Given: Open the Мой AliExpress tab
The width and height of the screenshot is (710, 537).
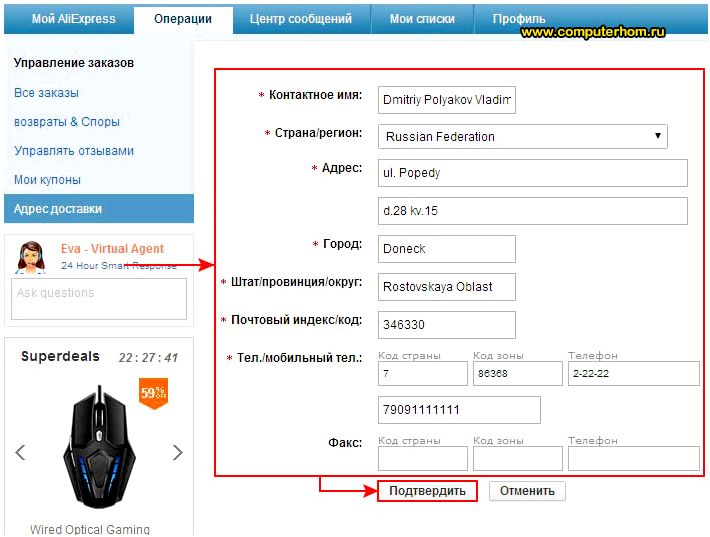Looking at the screenshot, I should click(73, 19).
